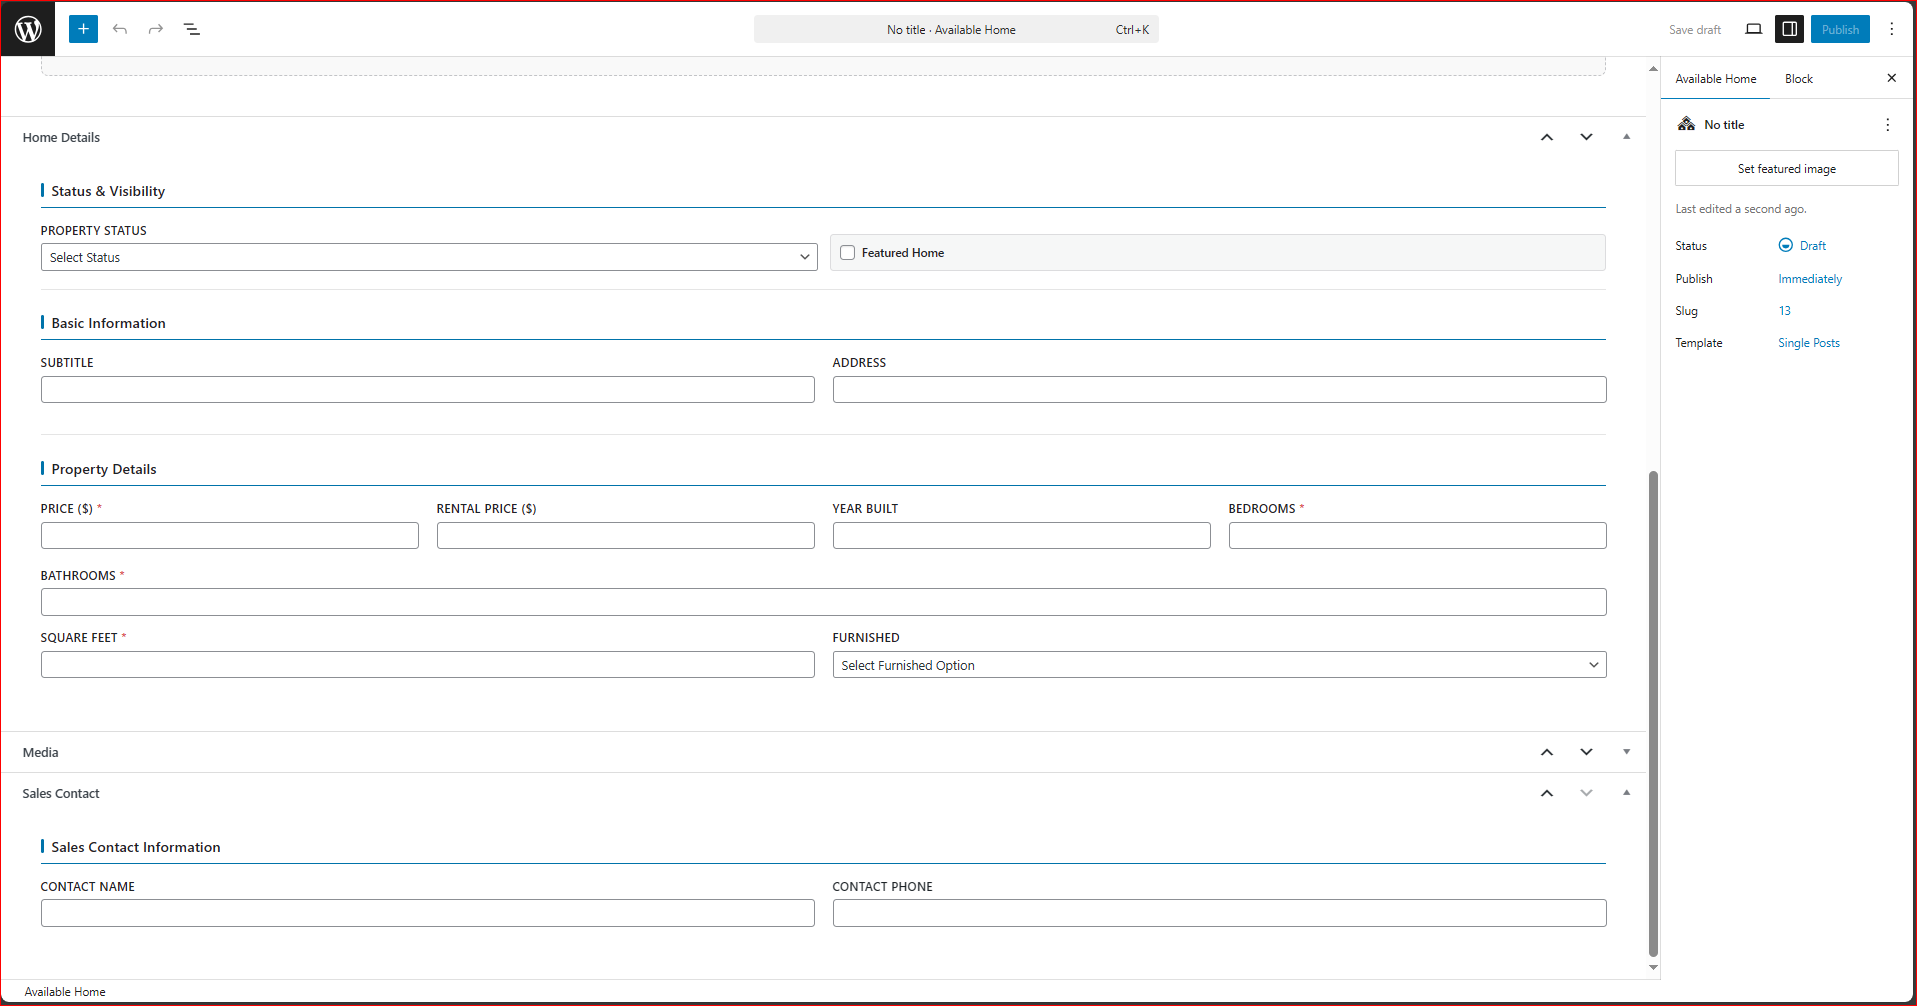Change the Single Posts template
Viewport: 1917px width, 1006px height.
1808,343
